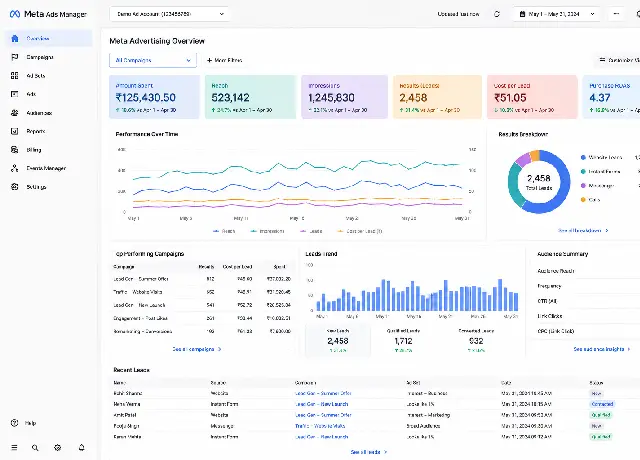Screen dimensions: 640x460
Task: Click the gear icon in bottom sidebar row
Action: (x=58, y=447)
